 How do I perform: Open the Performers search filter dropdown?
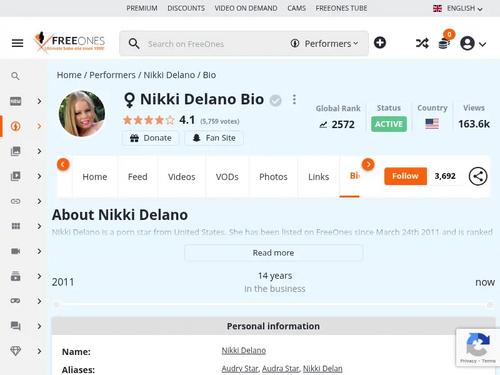[324, 44]
